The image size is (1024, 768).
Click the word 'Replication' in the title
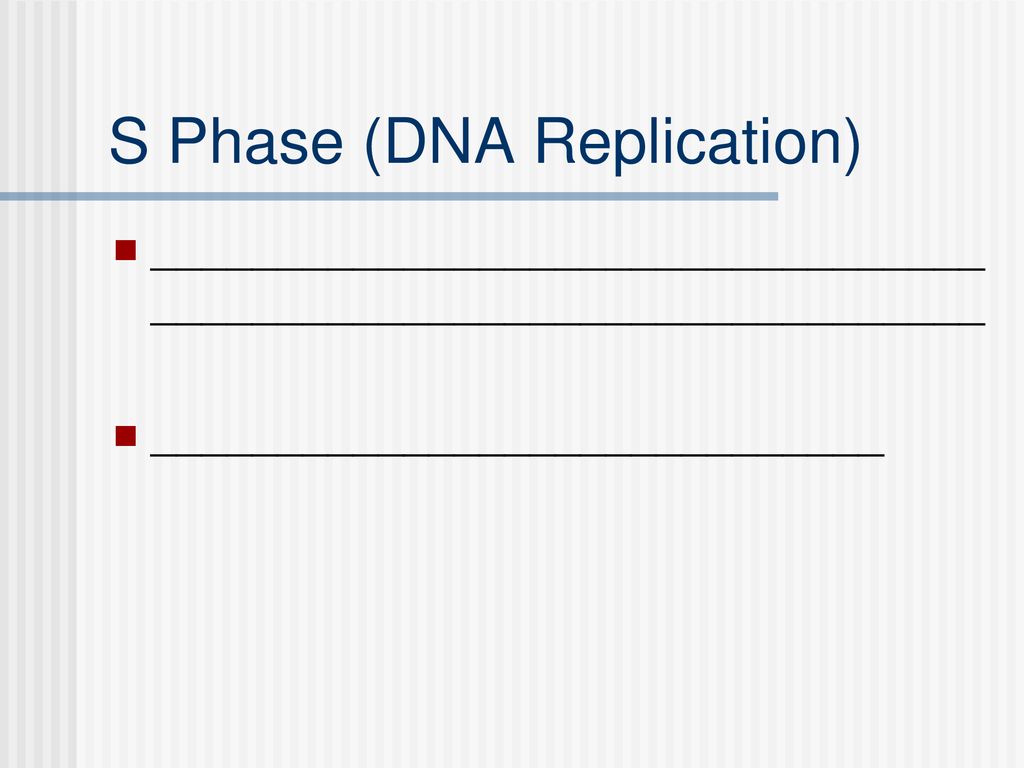click(687, 142)
